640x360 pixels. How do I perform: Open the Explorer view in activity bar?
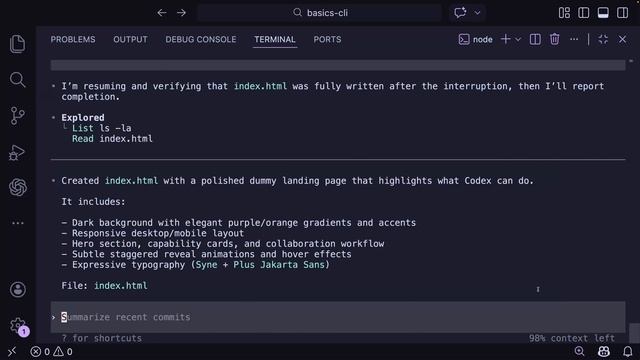tap(18, 44)
